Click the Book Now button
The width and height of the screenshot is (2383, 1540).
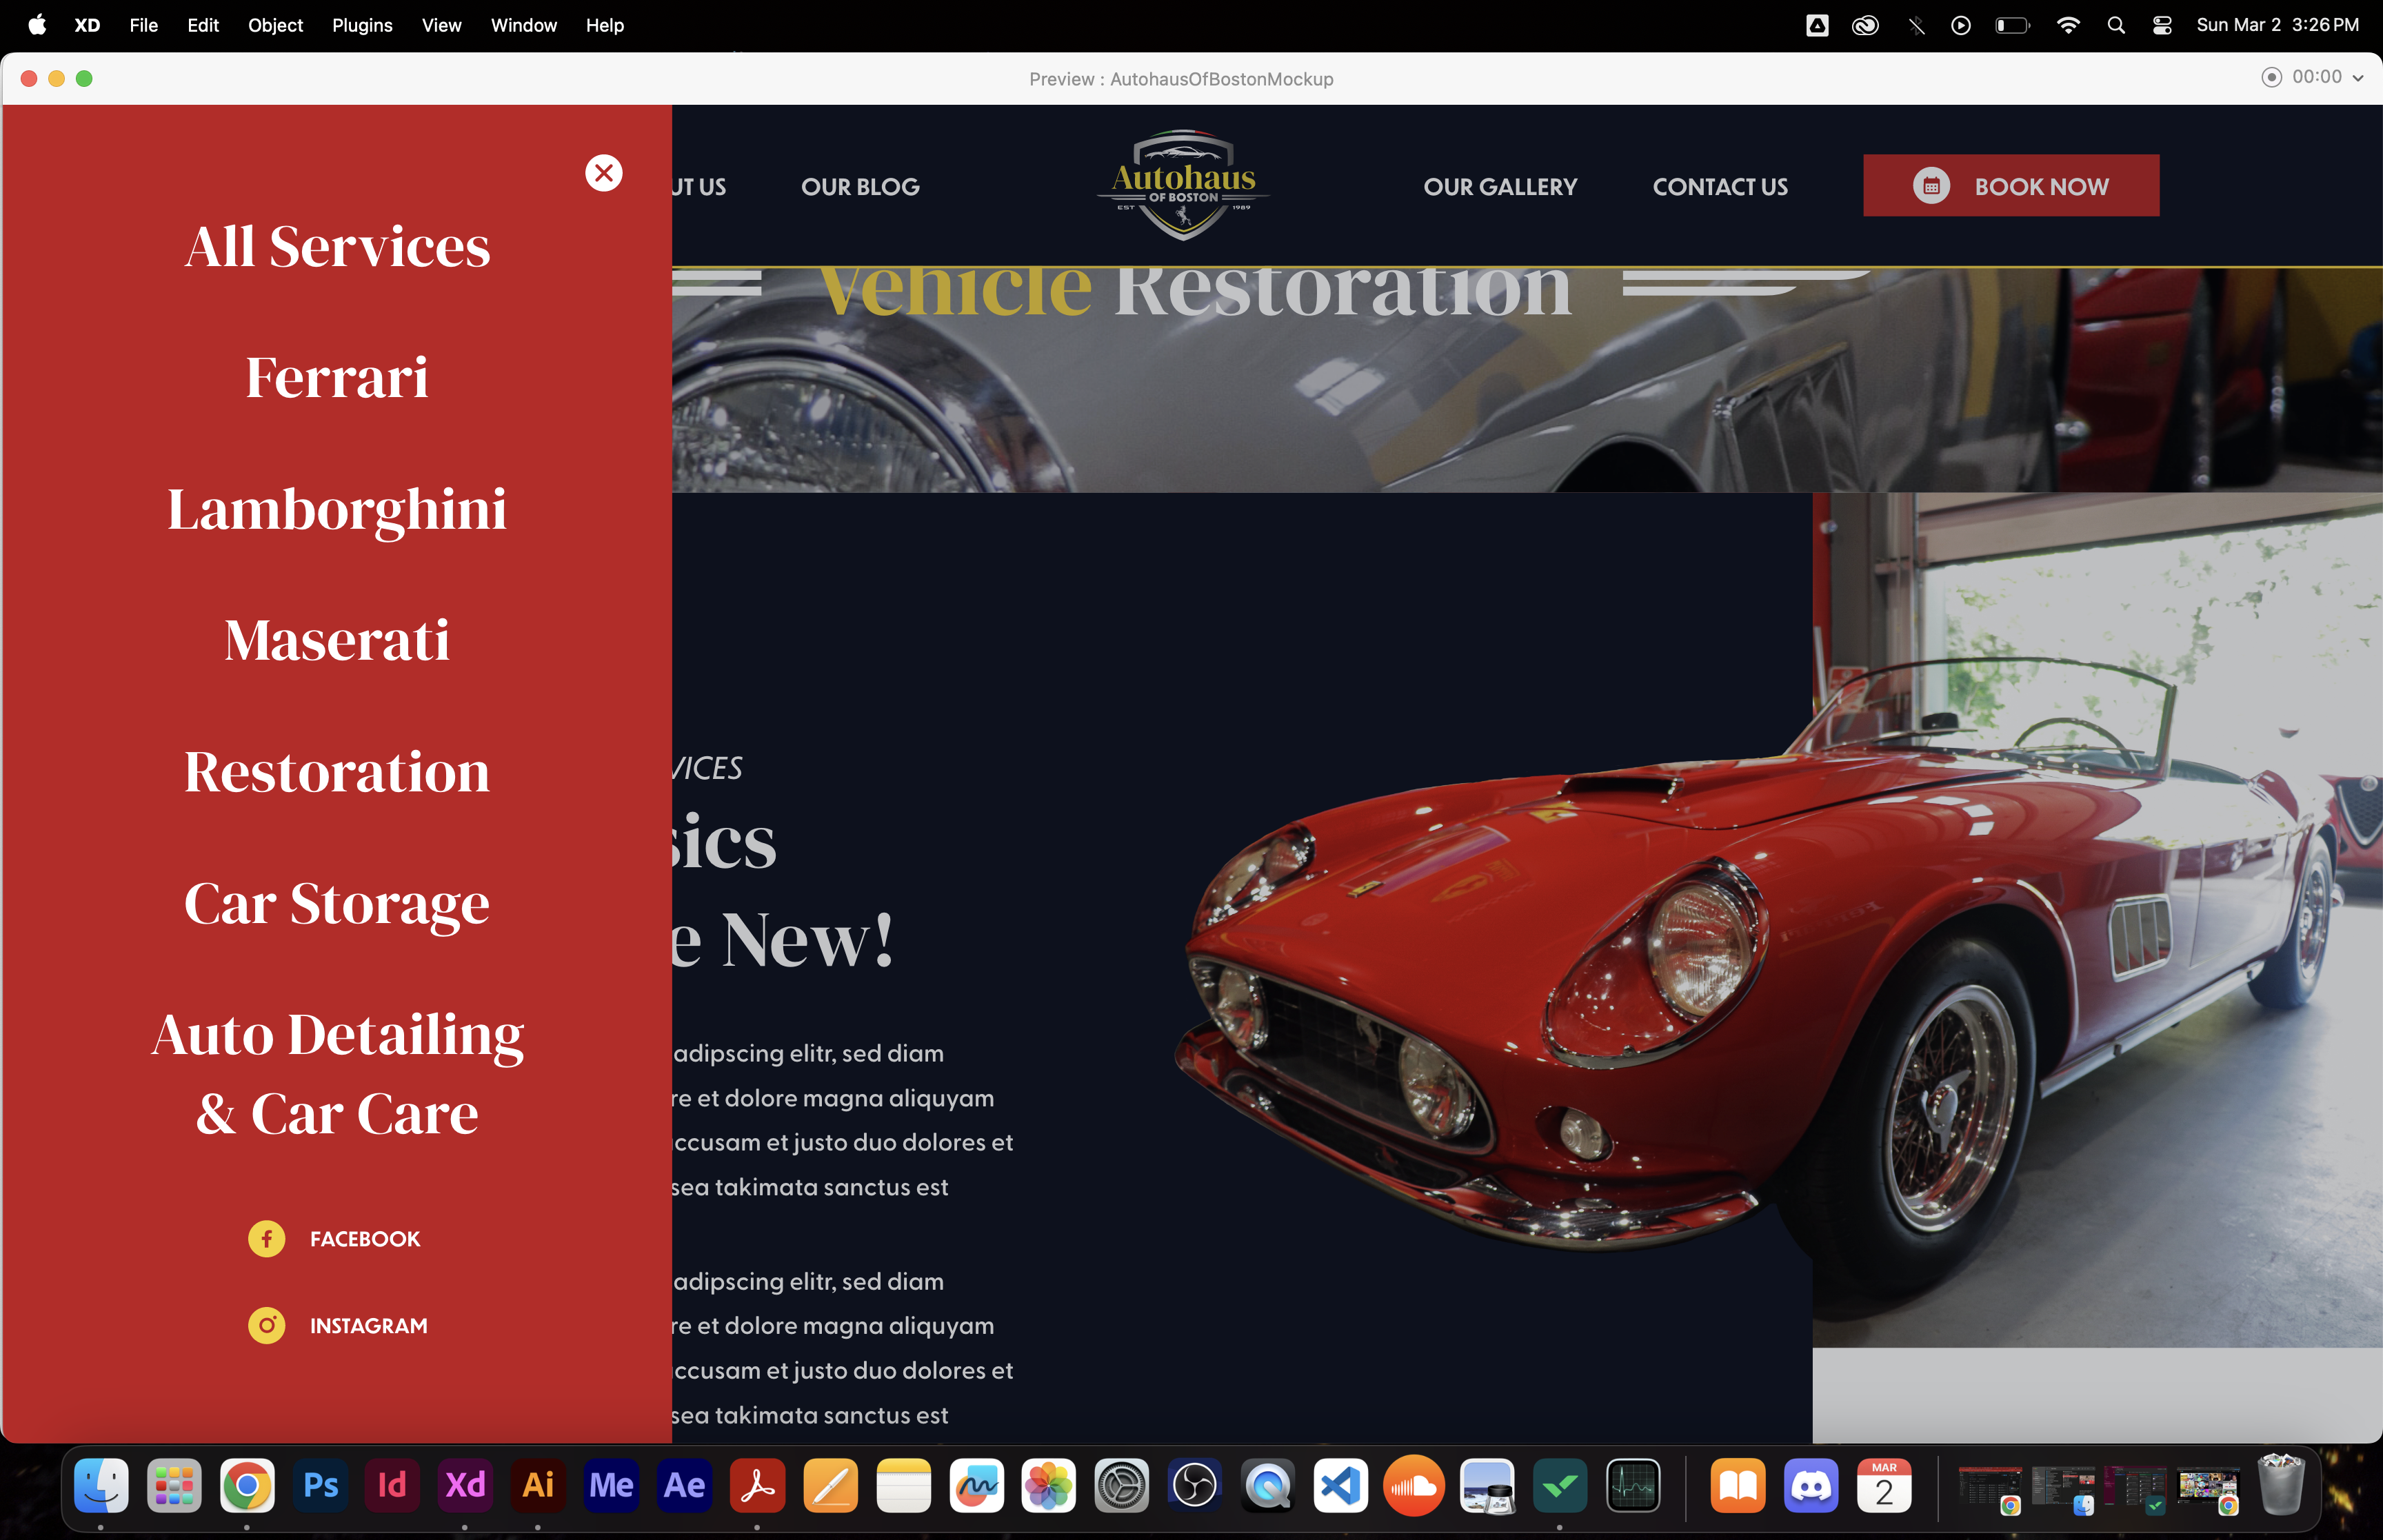[2040, 186]
